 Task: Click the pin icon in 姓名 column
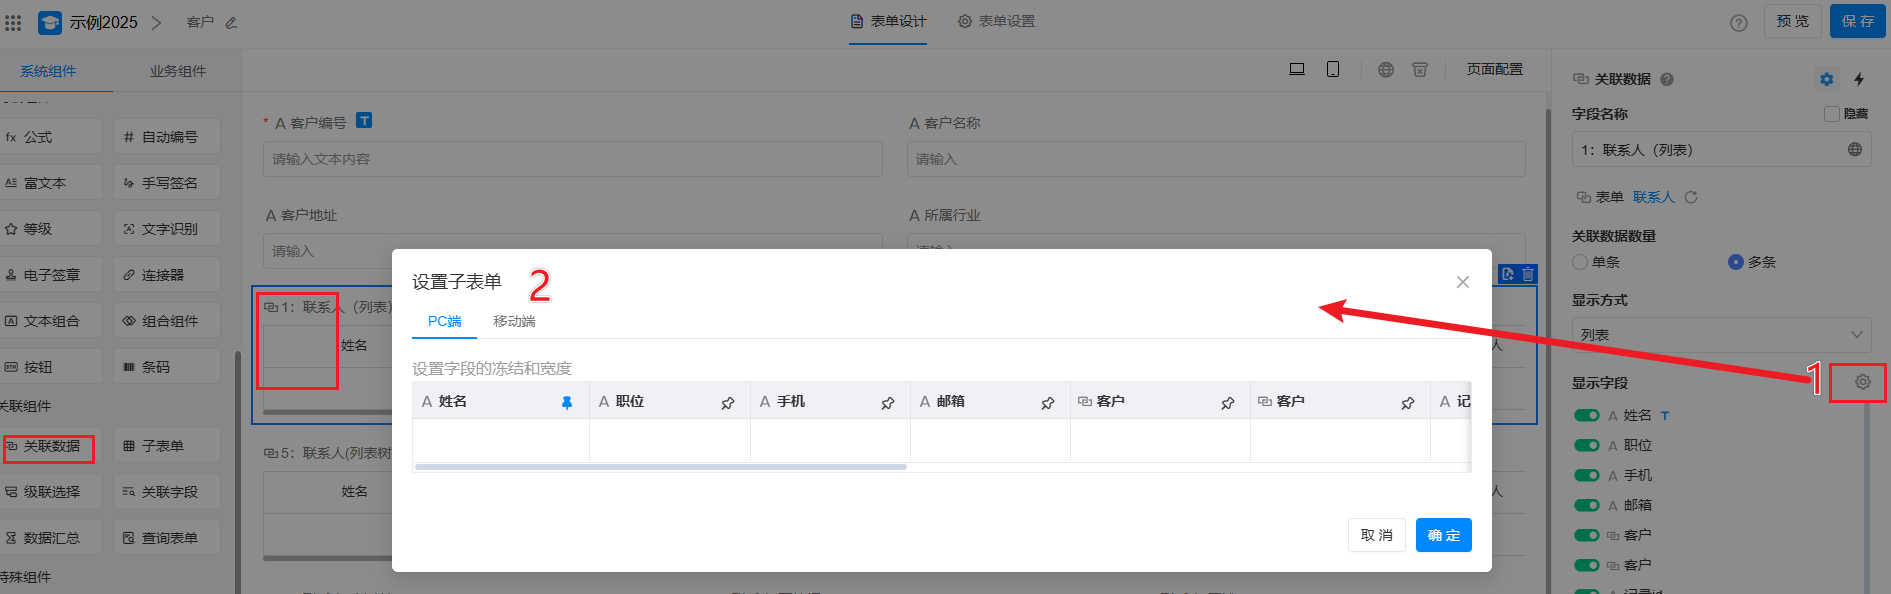tap(567, 403)
